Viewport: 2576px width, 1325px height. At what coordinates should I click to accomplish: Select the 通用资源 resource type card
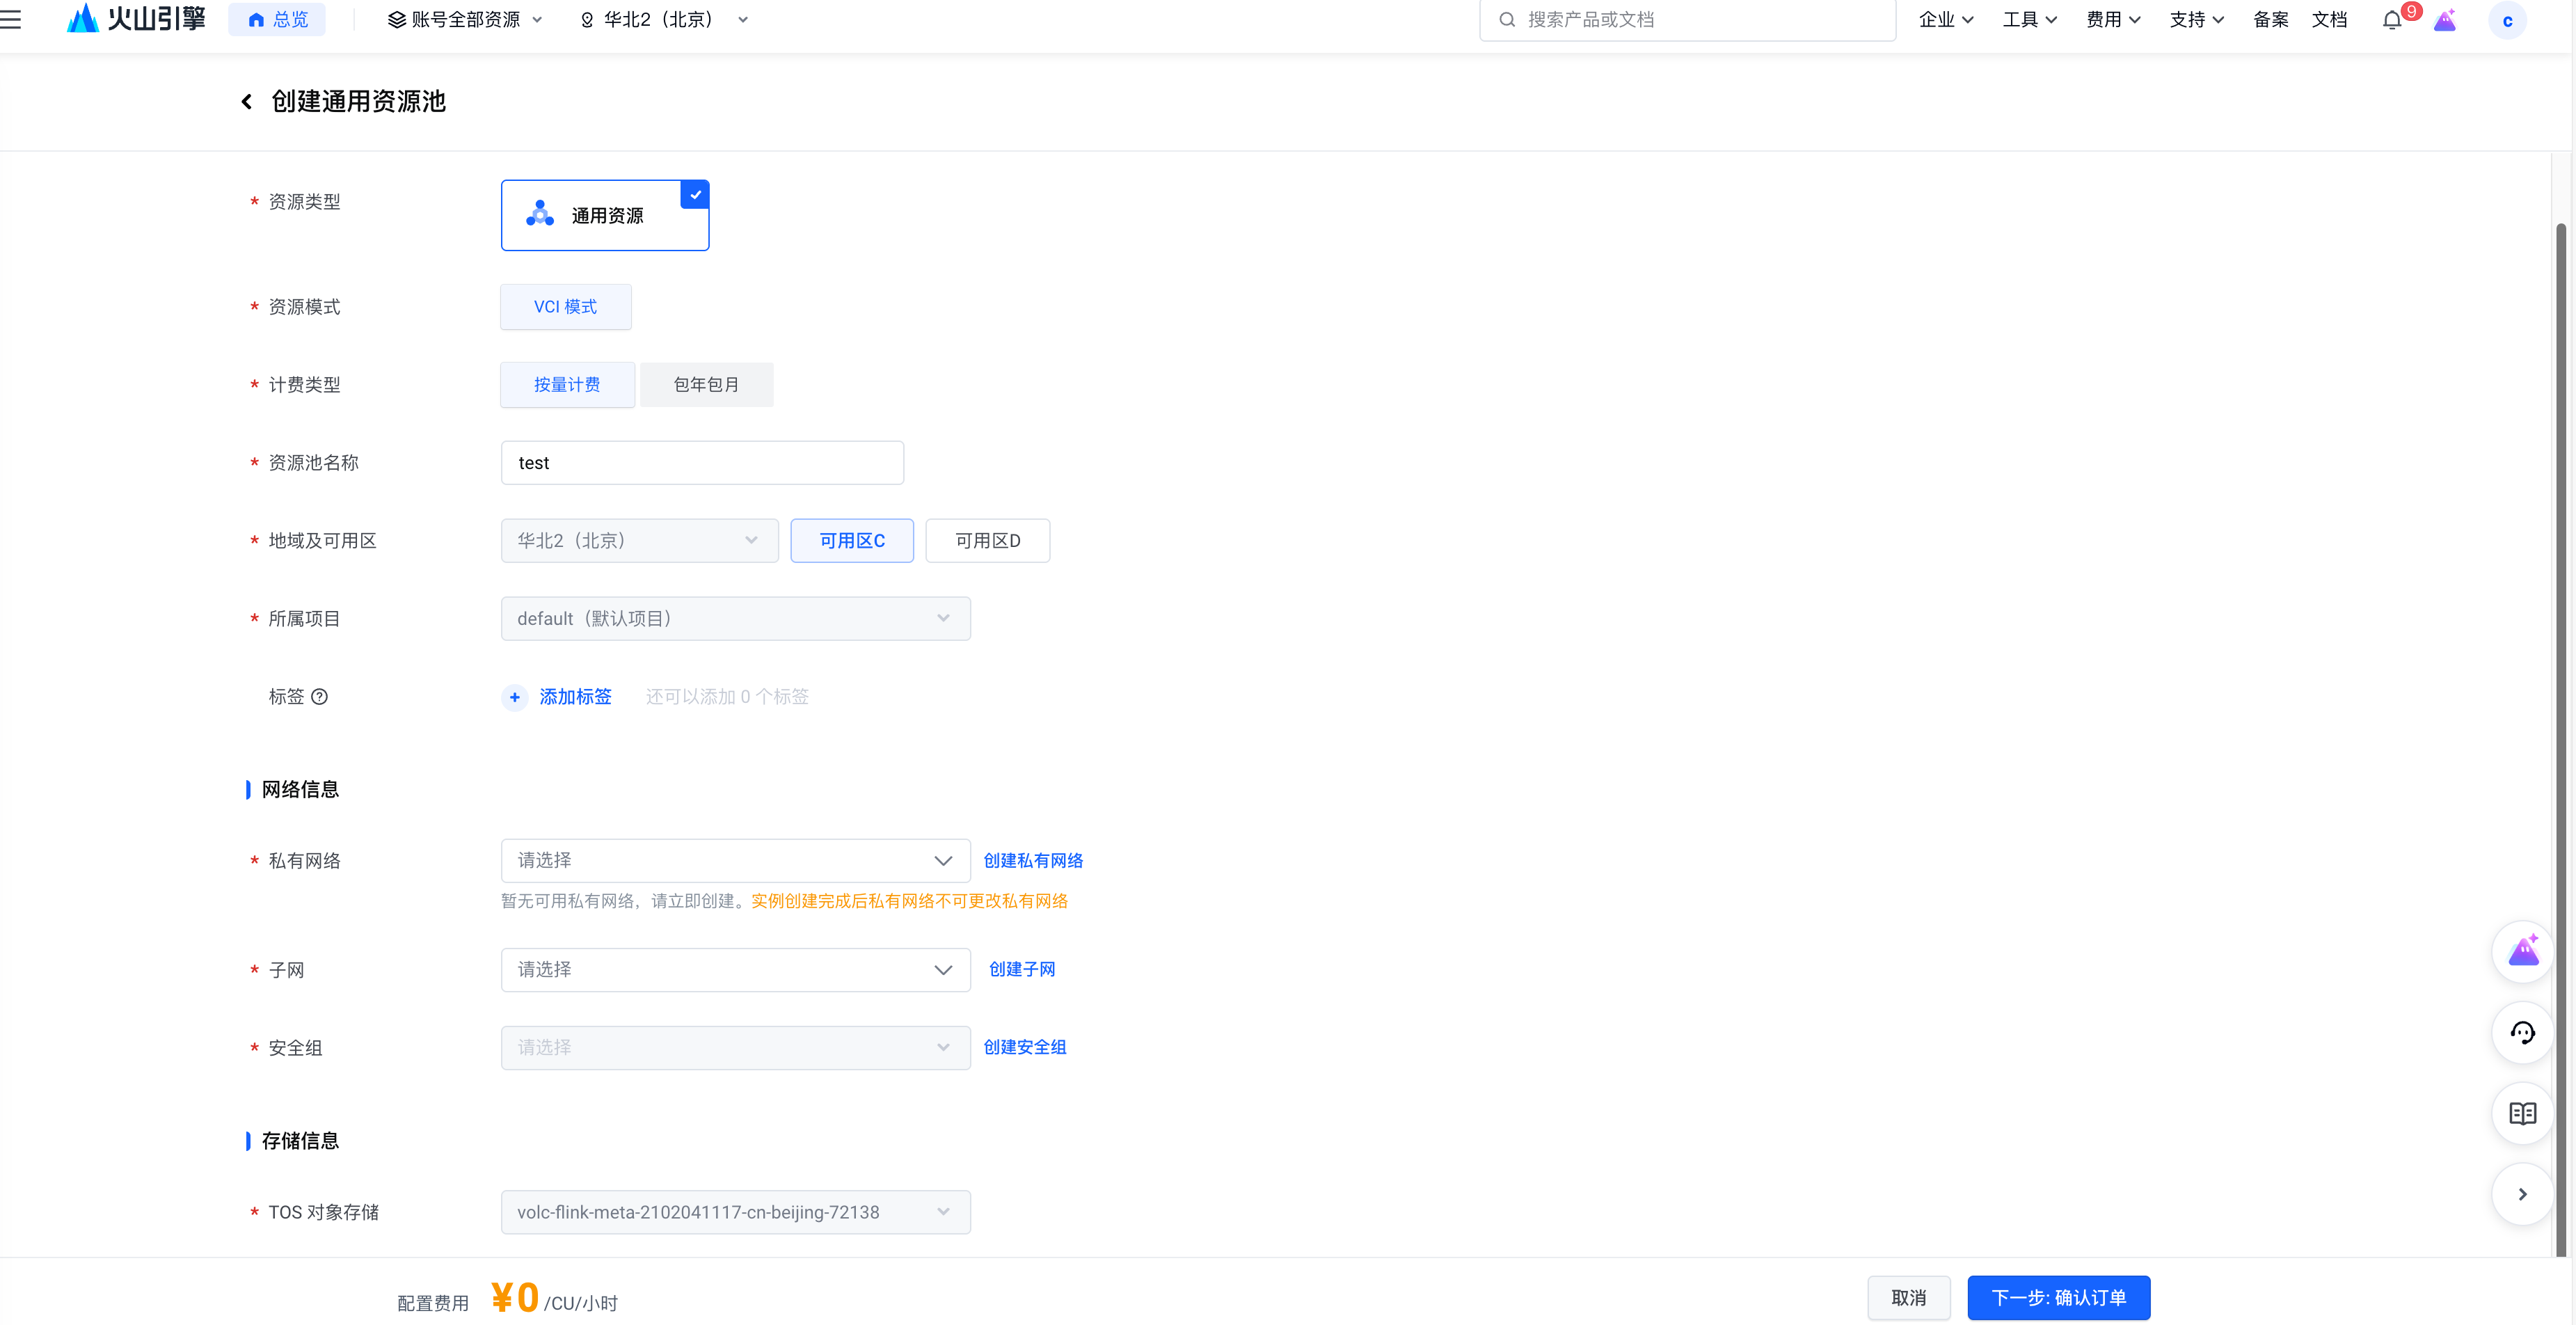click(x=604, y=215)
